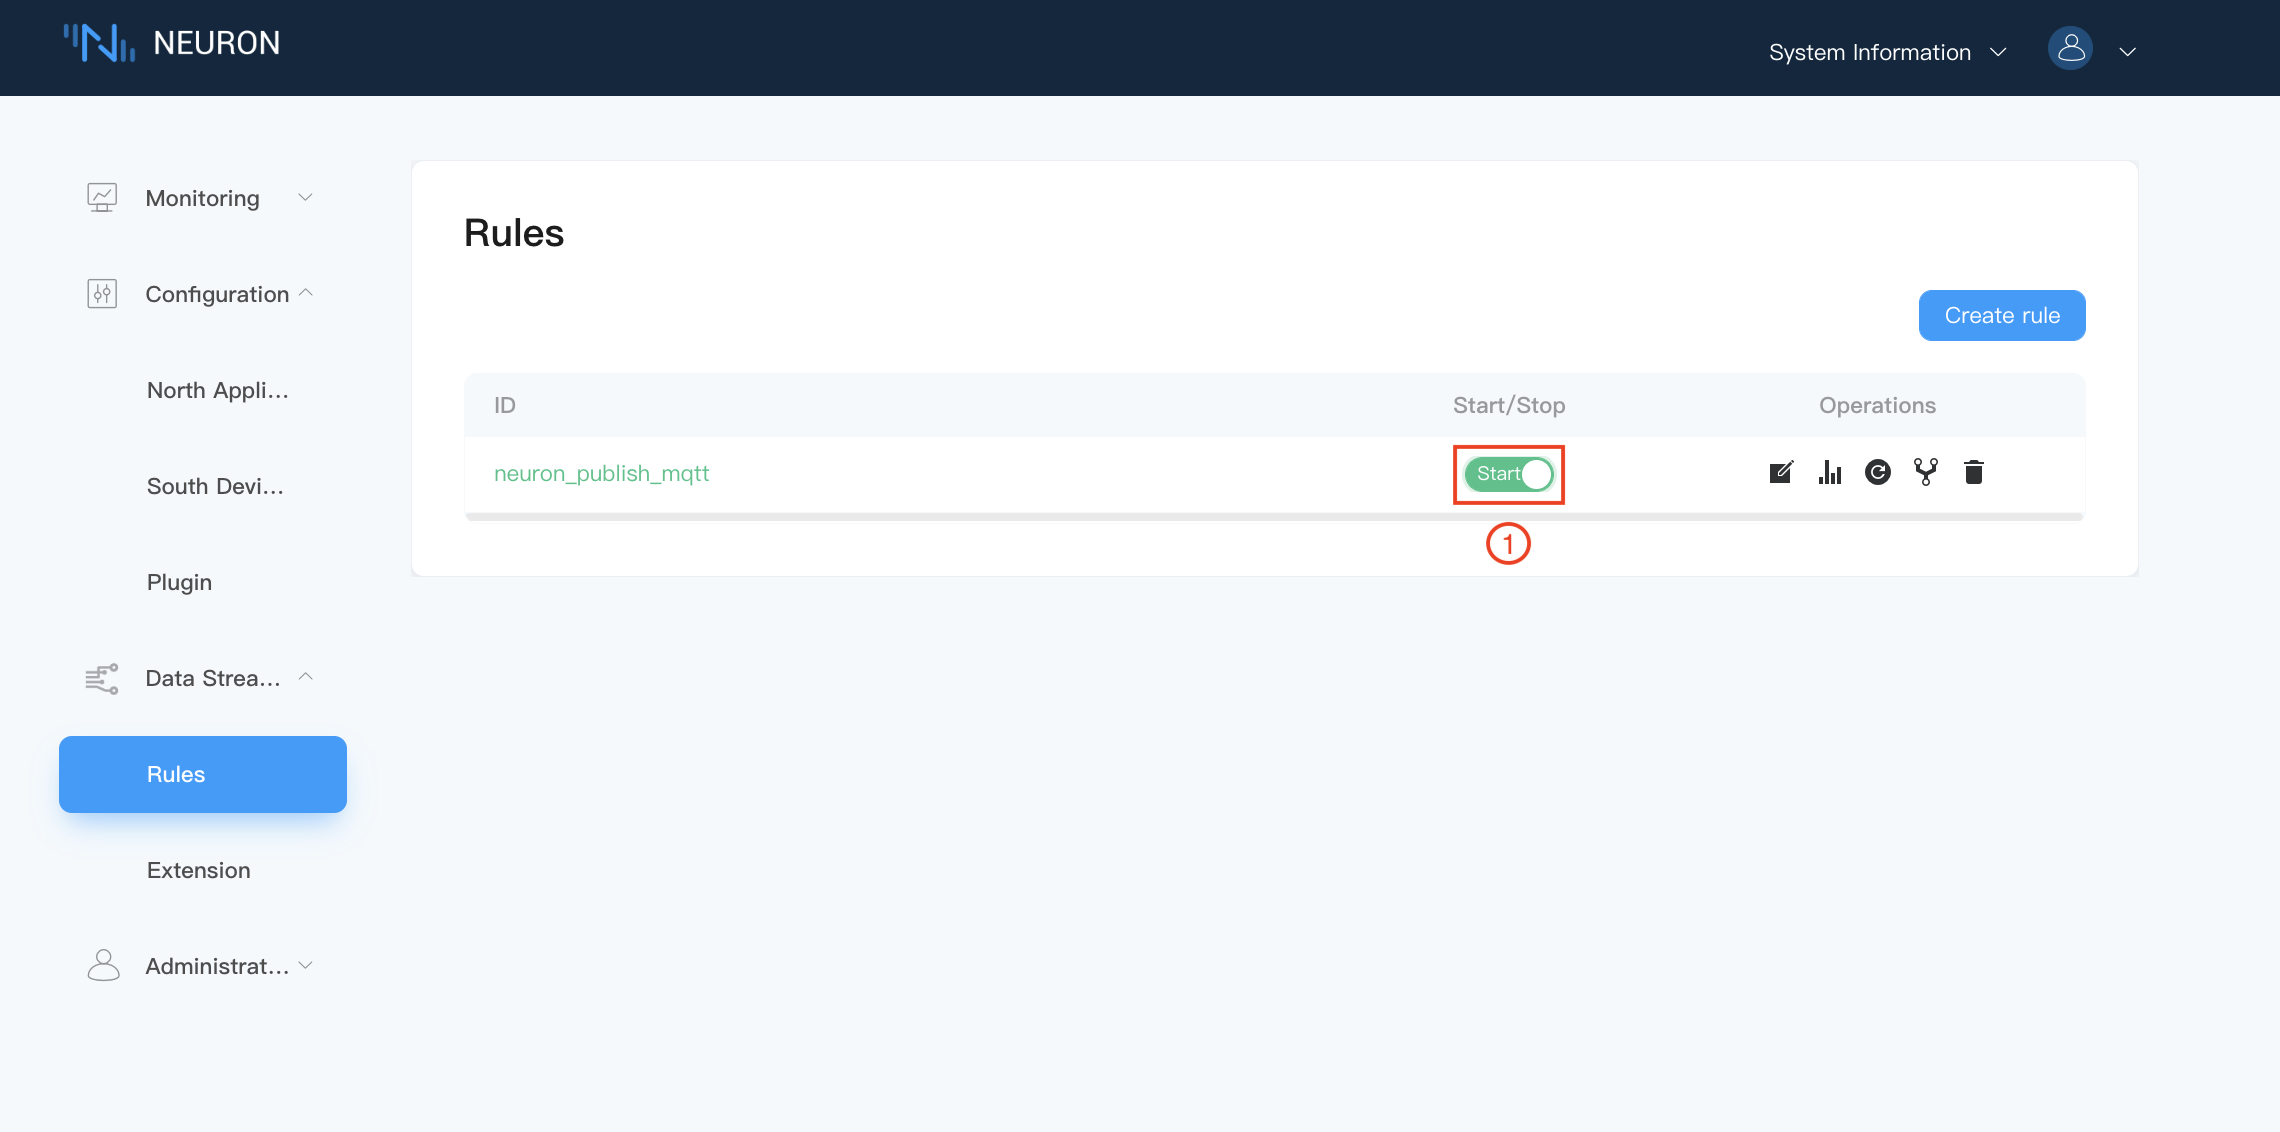Screen dimensions: 2280x1132
Task: Select the Extension menu item
Action: [198, 870]
